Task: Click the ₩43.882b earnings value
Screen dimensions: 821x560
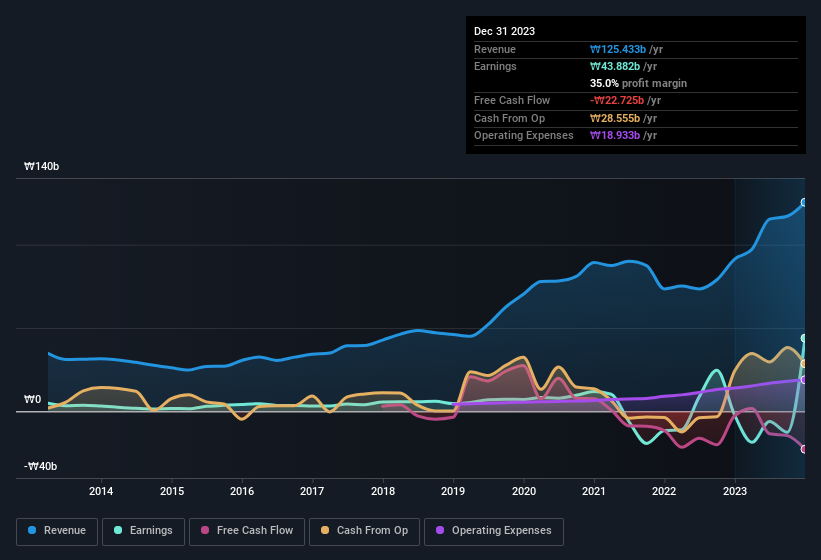Action: (x=615, y=66)
